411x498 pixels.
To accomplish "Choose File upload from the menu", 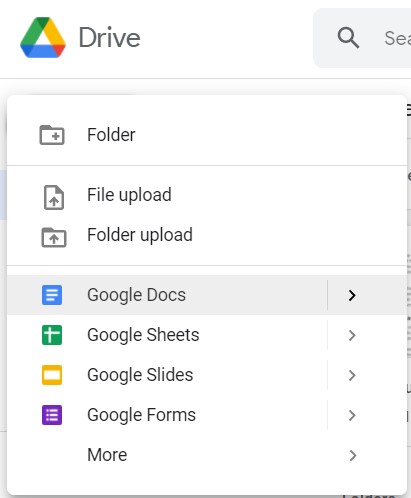I will point(207,195).
